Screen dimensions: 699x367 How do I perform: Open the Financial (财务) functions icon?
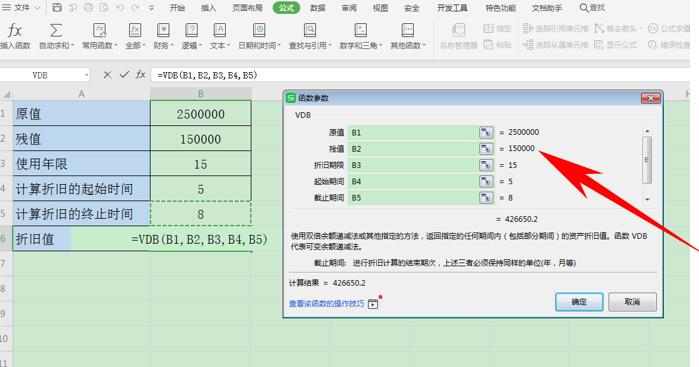(163, 30)
